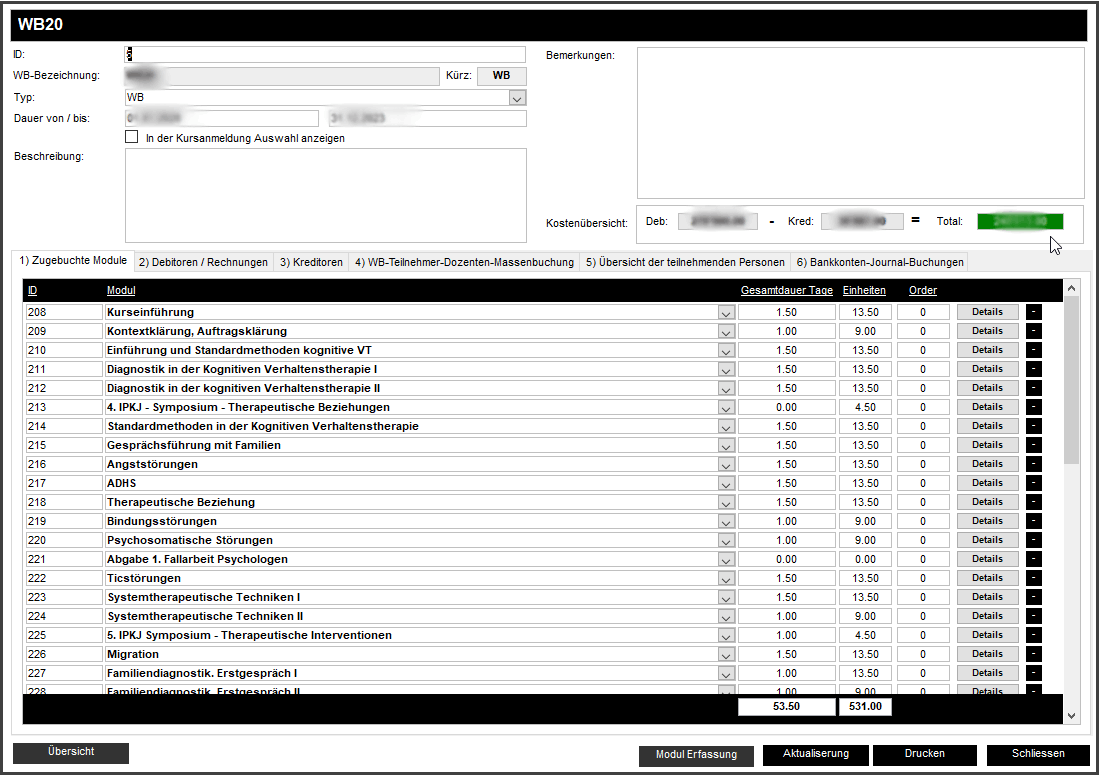Click minus icon for Angststörungen row

coord(1034,464)
